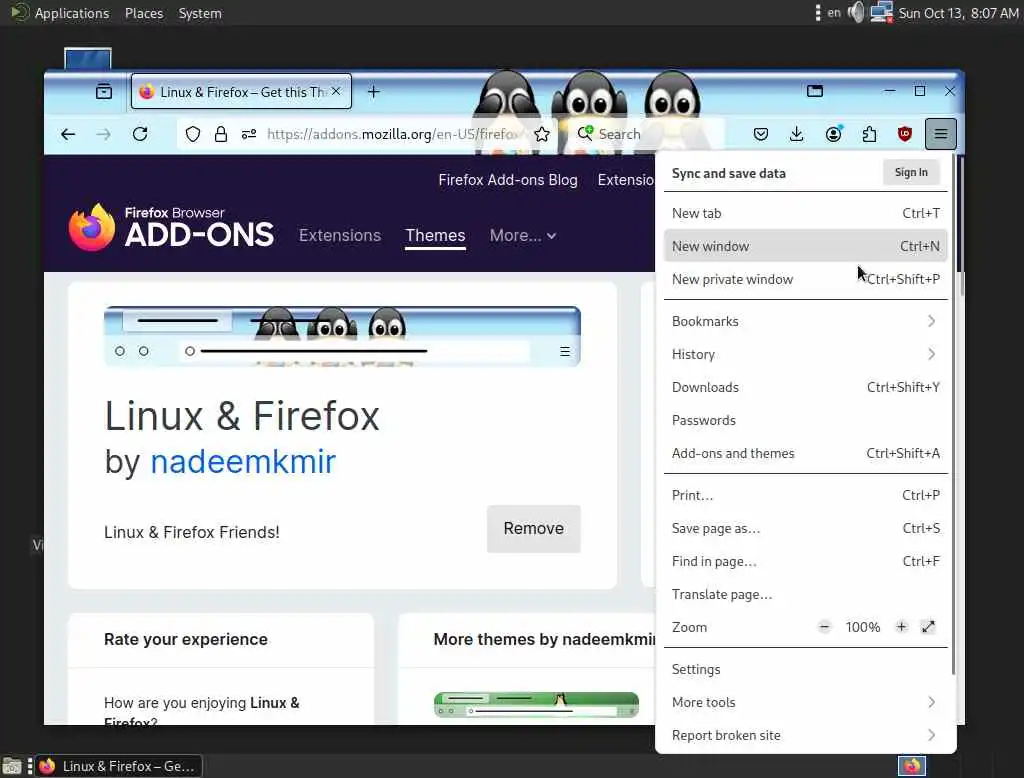Screen dimensions: 1024x778
Task: Open a new tab with plus button
Action: [374, 92]
